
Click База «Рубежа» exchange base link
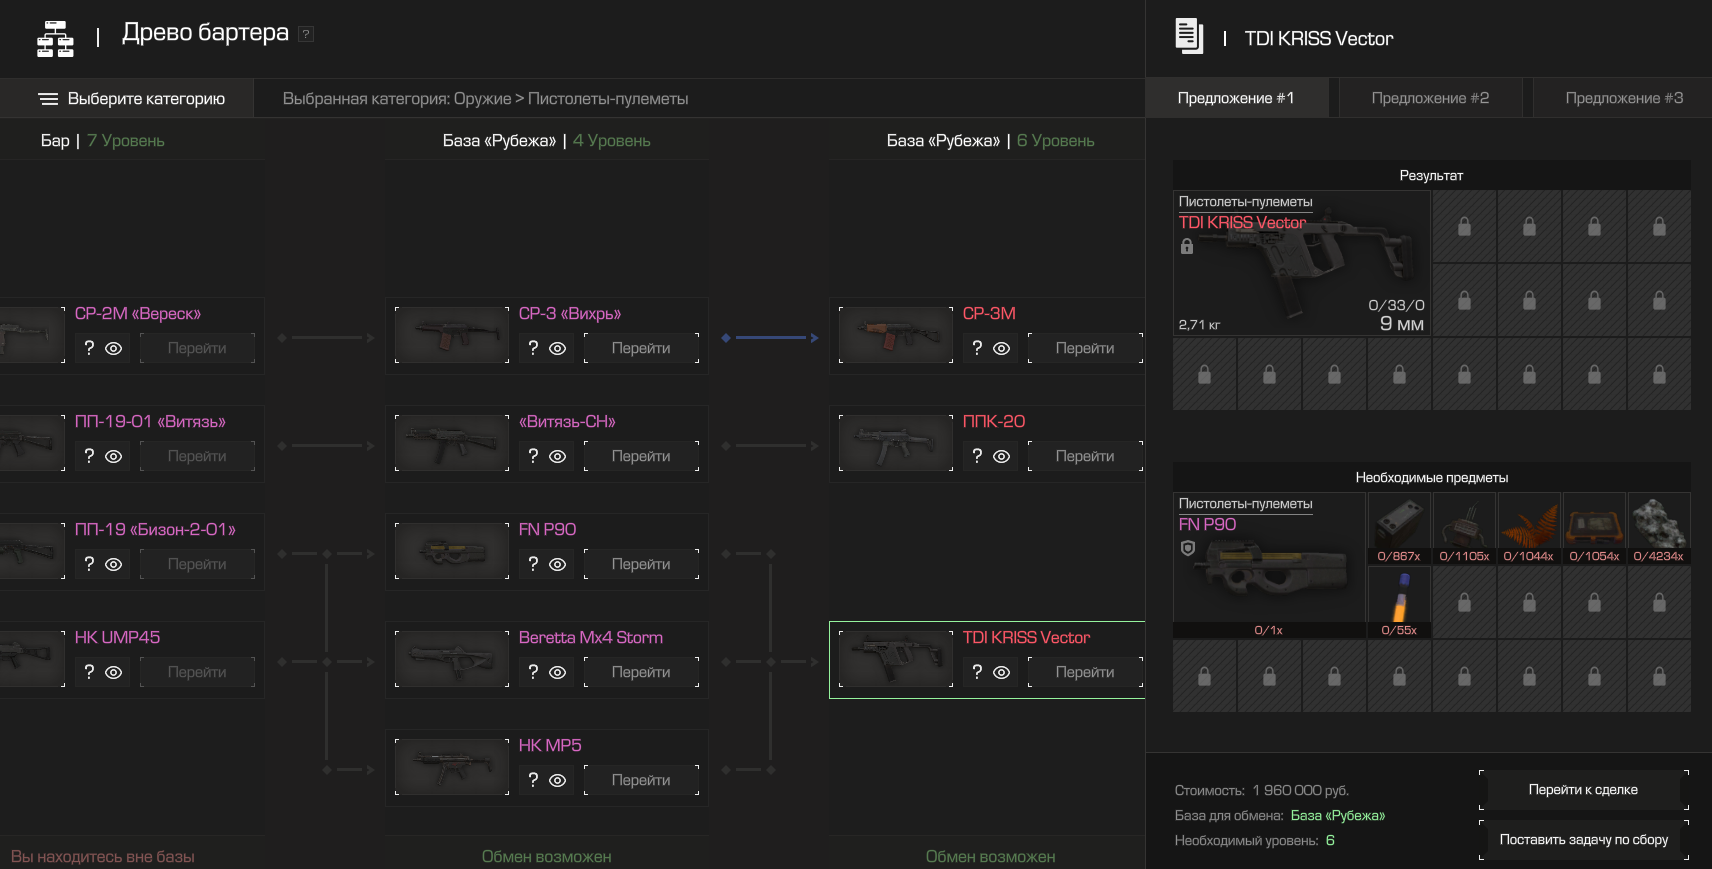tap(1338, 816)
